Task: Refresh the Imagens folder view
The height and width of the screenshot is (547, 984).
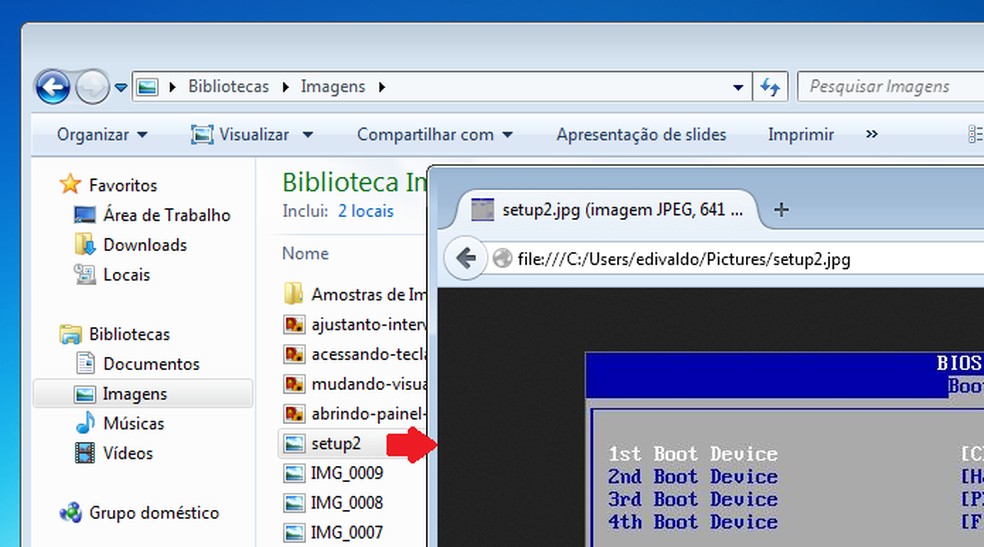Action: tap(770, 87)
